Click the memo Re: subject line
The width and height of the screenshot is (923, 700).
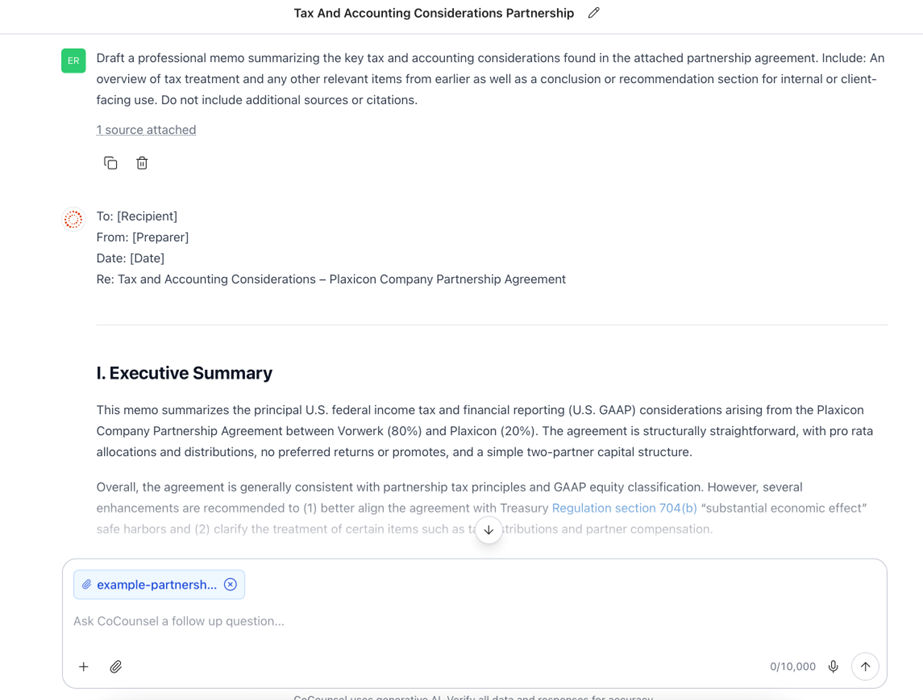pyautogui.click(x=331, y=279)
